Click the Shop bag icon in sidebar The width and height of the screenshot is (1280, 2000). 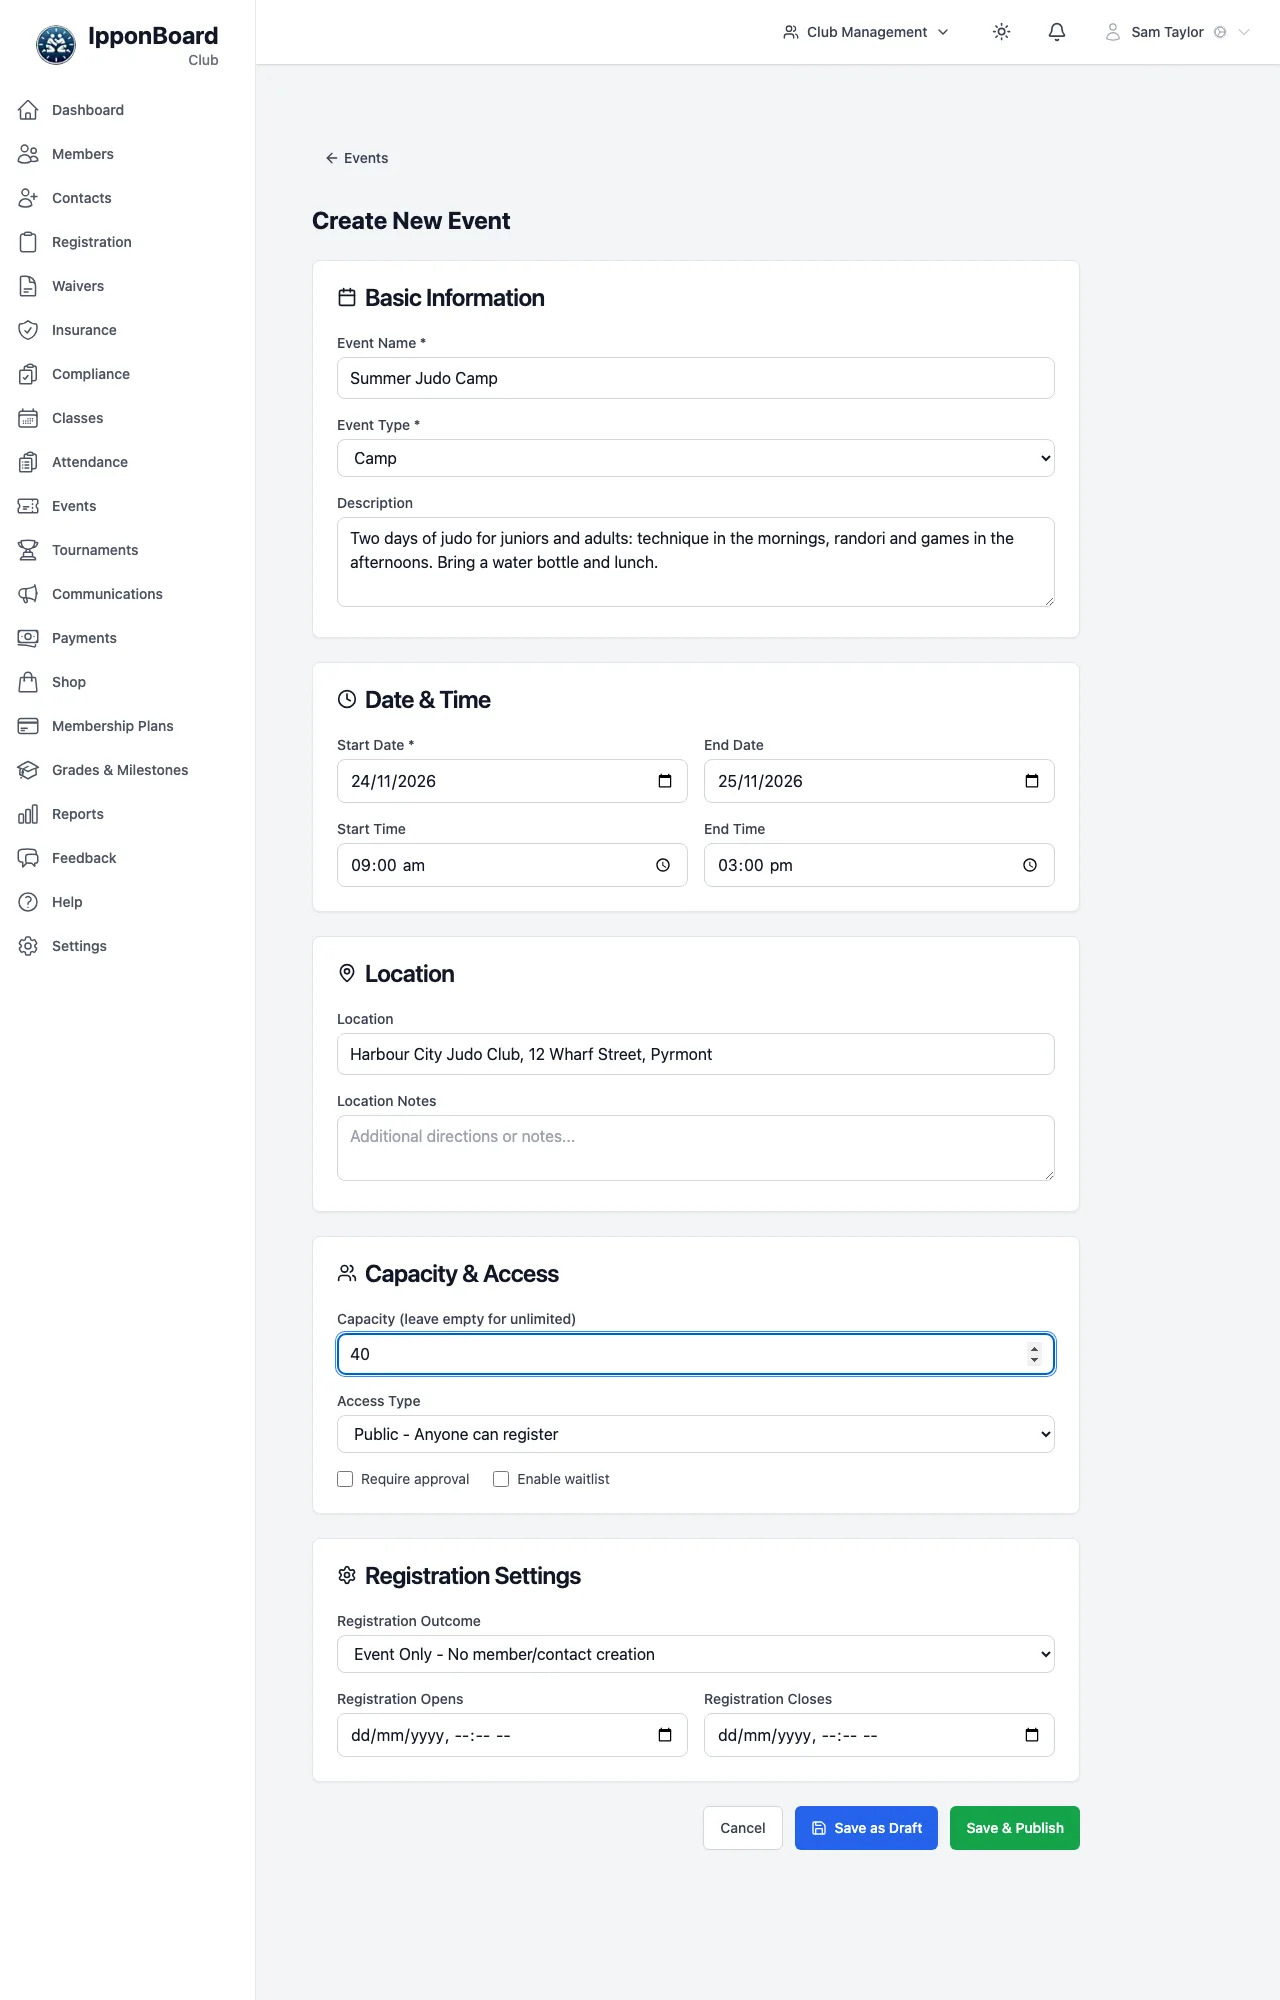point(28,682)
